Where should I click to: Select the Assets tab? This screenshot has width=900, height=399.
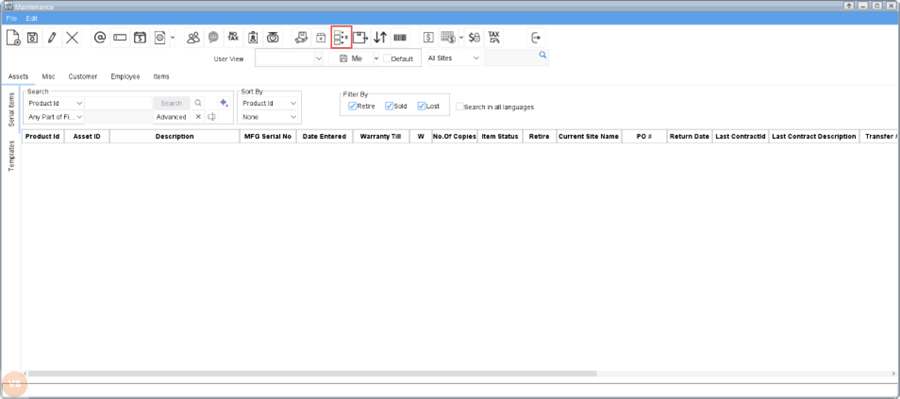point(18,76)
